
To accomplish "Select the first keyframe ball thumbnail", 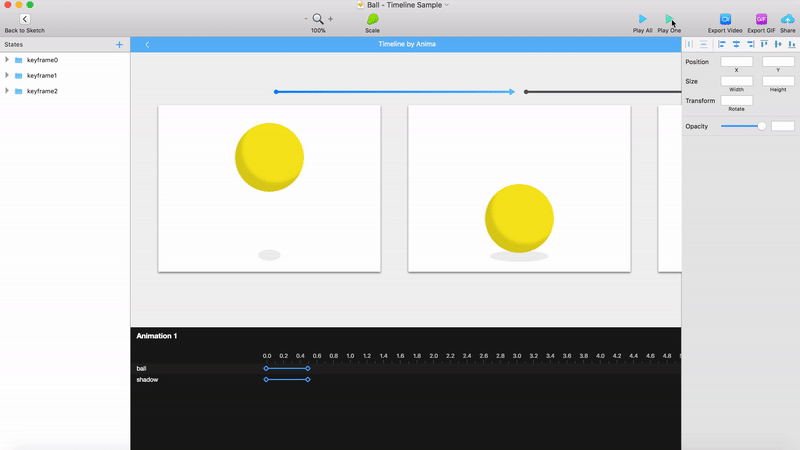I will point(269,188).
